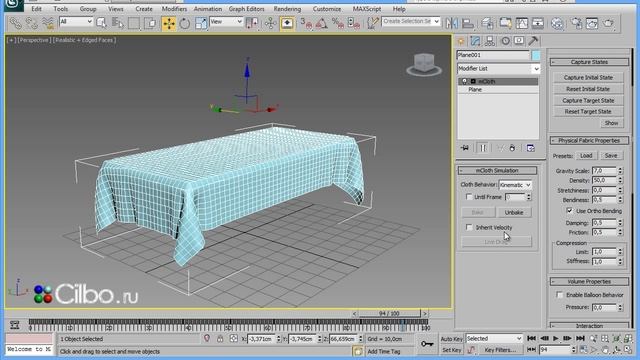Click Bind to Space Warp icon

[x=48, y=23]
